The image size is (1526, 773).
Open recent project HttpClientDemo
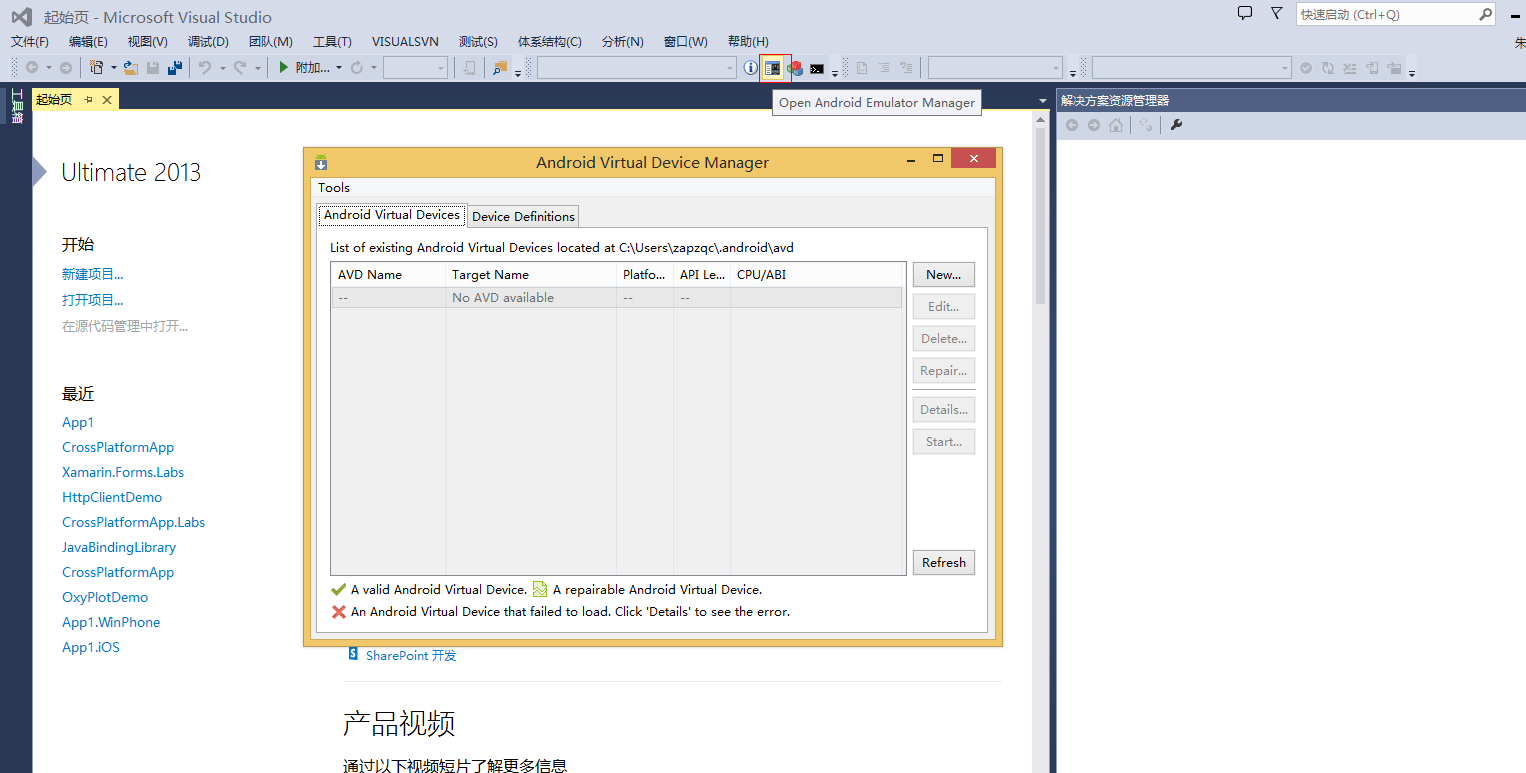pos(112,497)
